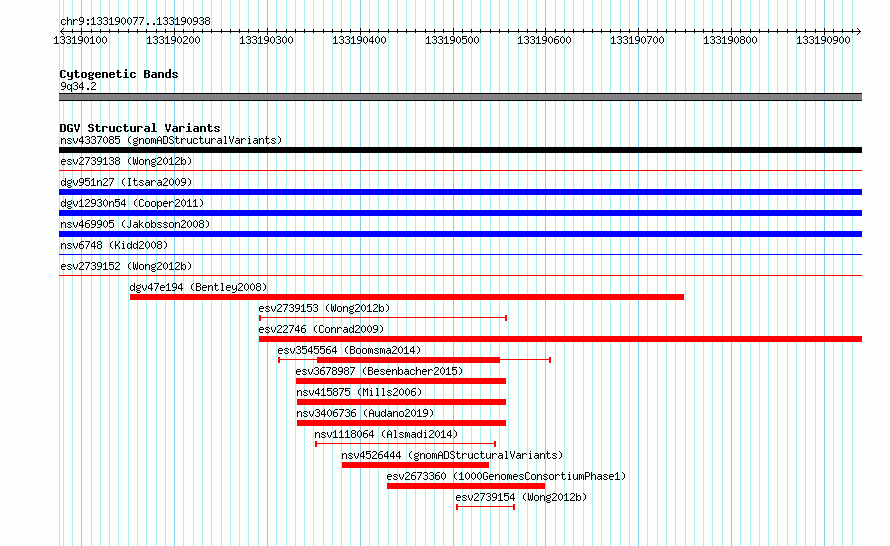Viewport: 890px width, 546px height.
Task: Click ruler position 133190400
Action: pos(359,40)
